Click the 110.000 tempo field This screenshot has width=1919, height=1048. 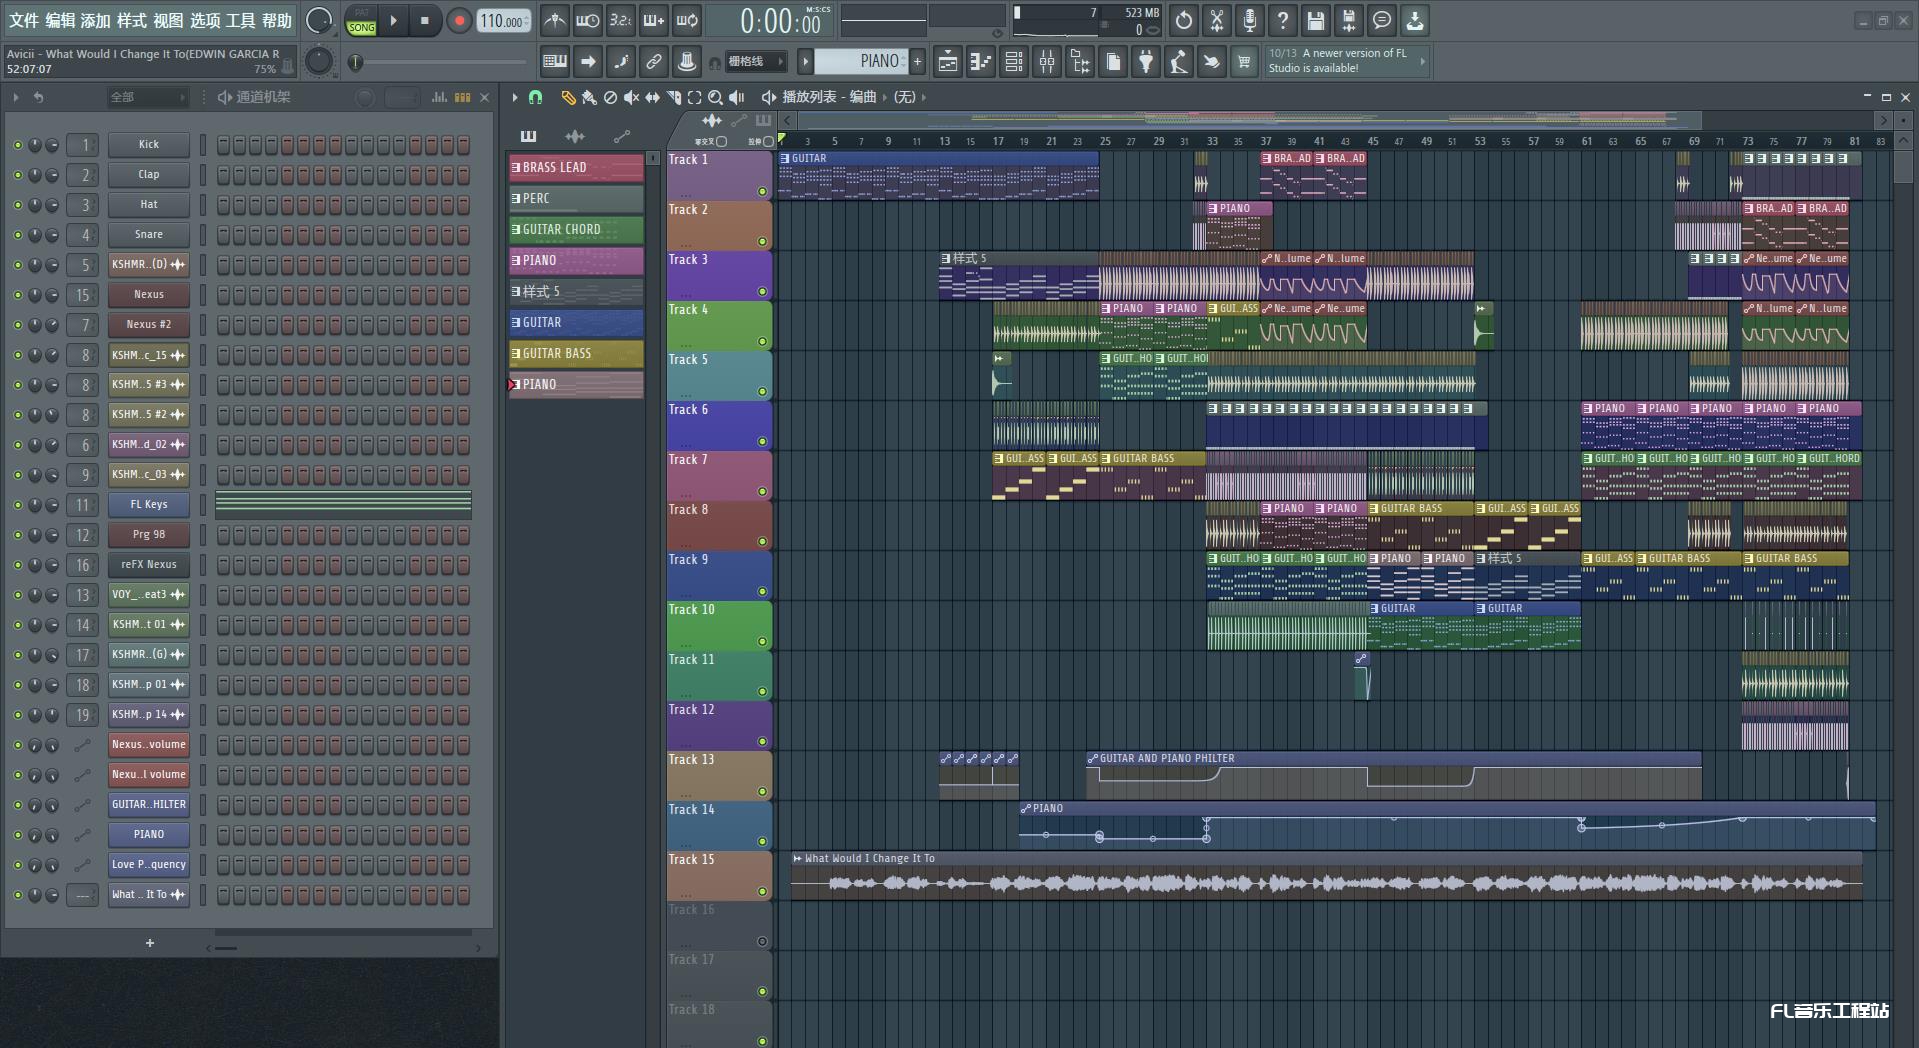504,20
